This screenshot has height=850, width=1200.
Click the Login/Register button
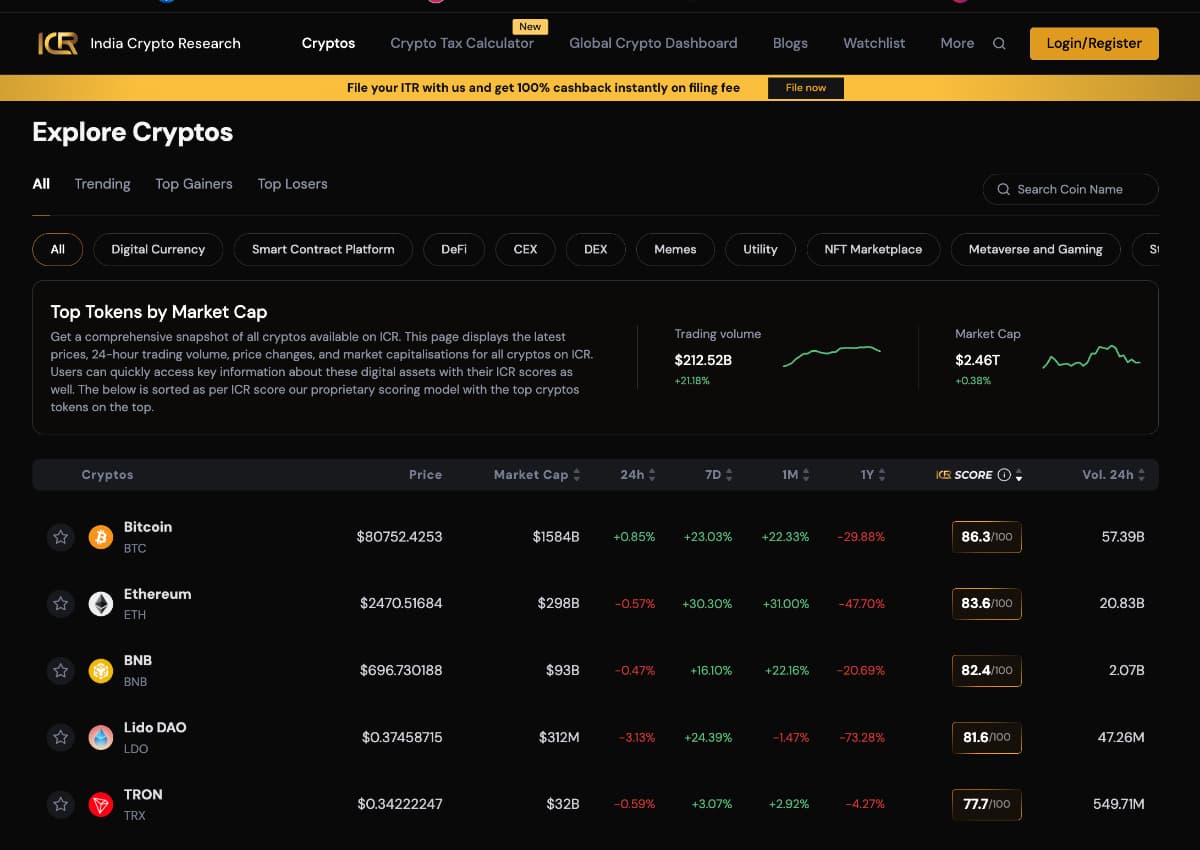click(1094, 43)
